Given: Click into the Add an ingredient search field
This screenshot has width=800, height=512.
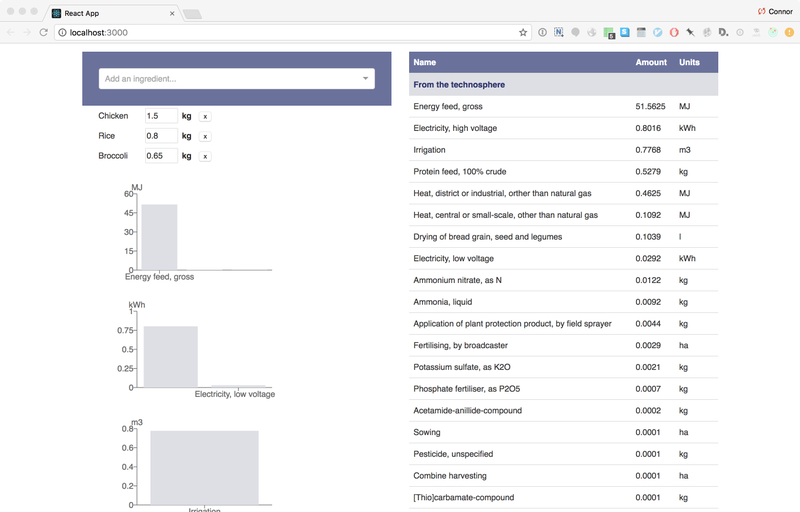Looking at the screenshot, I should point(230,78).
